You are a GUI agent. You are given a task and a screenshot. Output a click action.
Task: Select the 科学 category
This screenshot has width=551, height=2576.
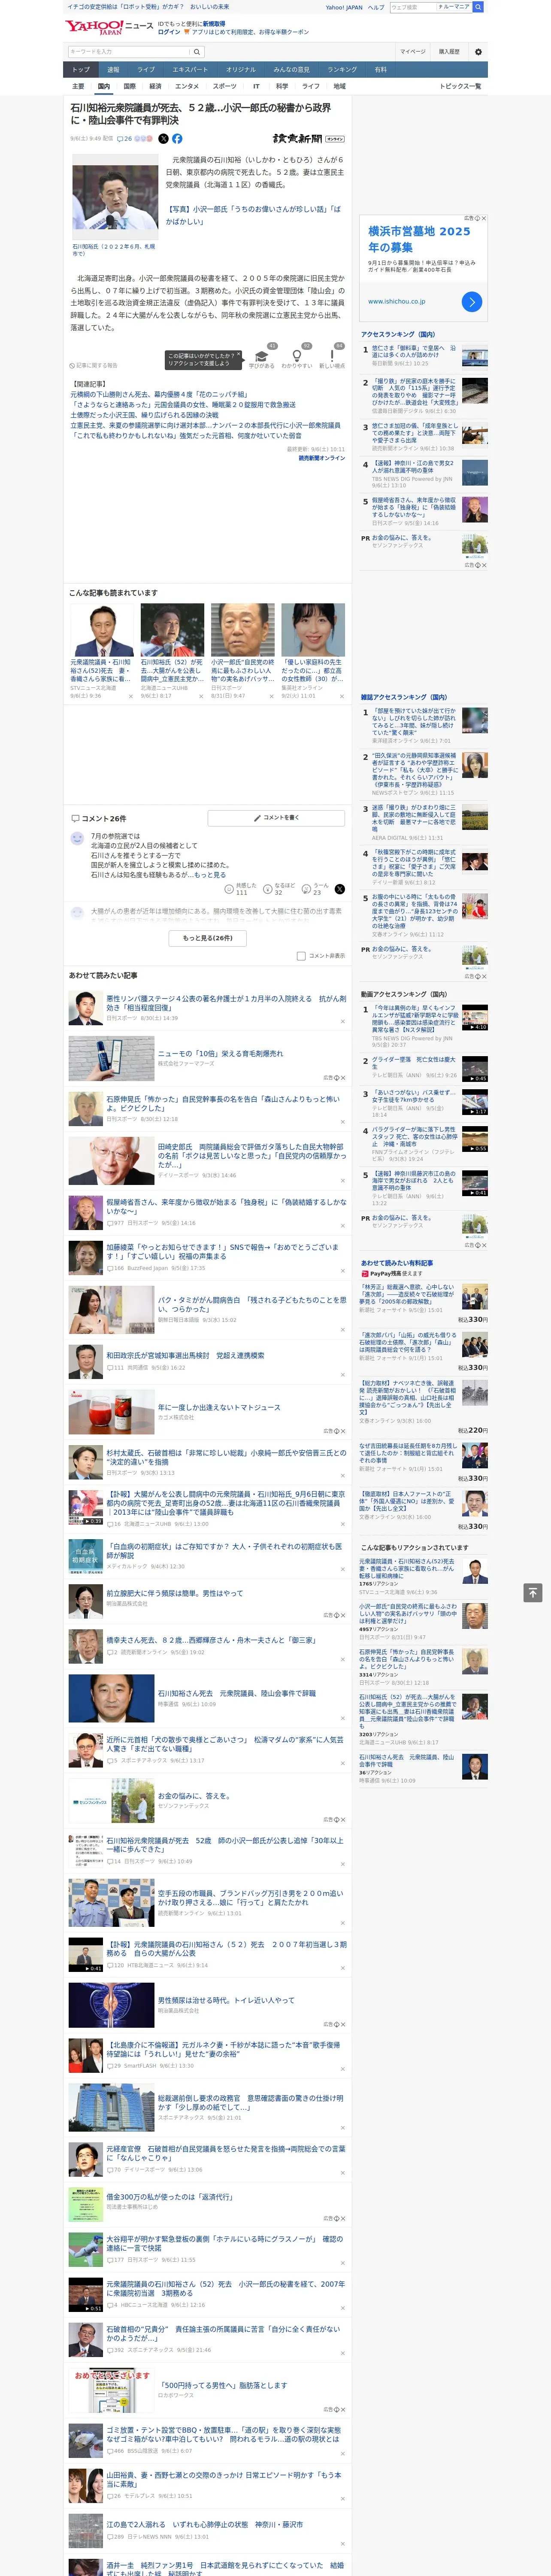[282, 86]
